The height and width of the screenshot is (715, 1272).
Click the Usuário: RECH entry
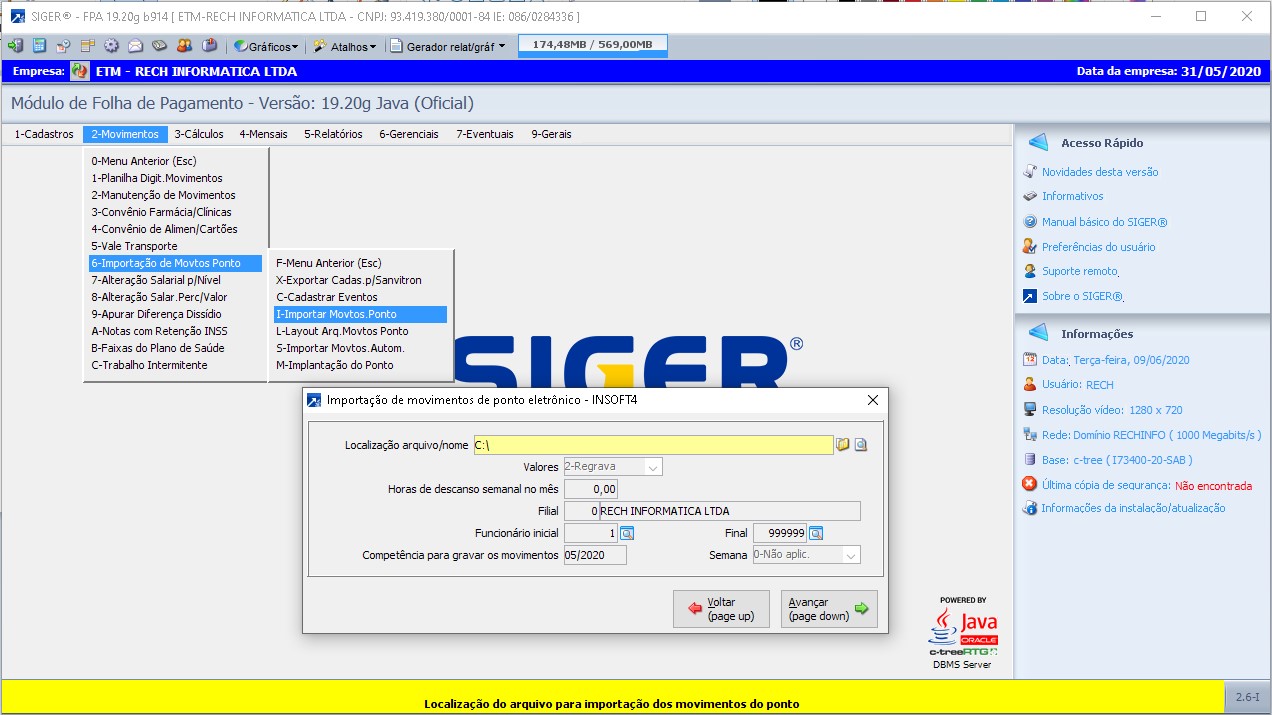pyautogui.click(x=1077, y=384)
